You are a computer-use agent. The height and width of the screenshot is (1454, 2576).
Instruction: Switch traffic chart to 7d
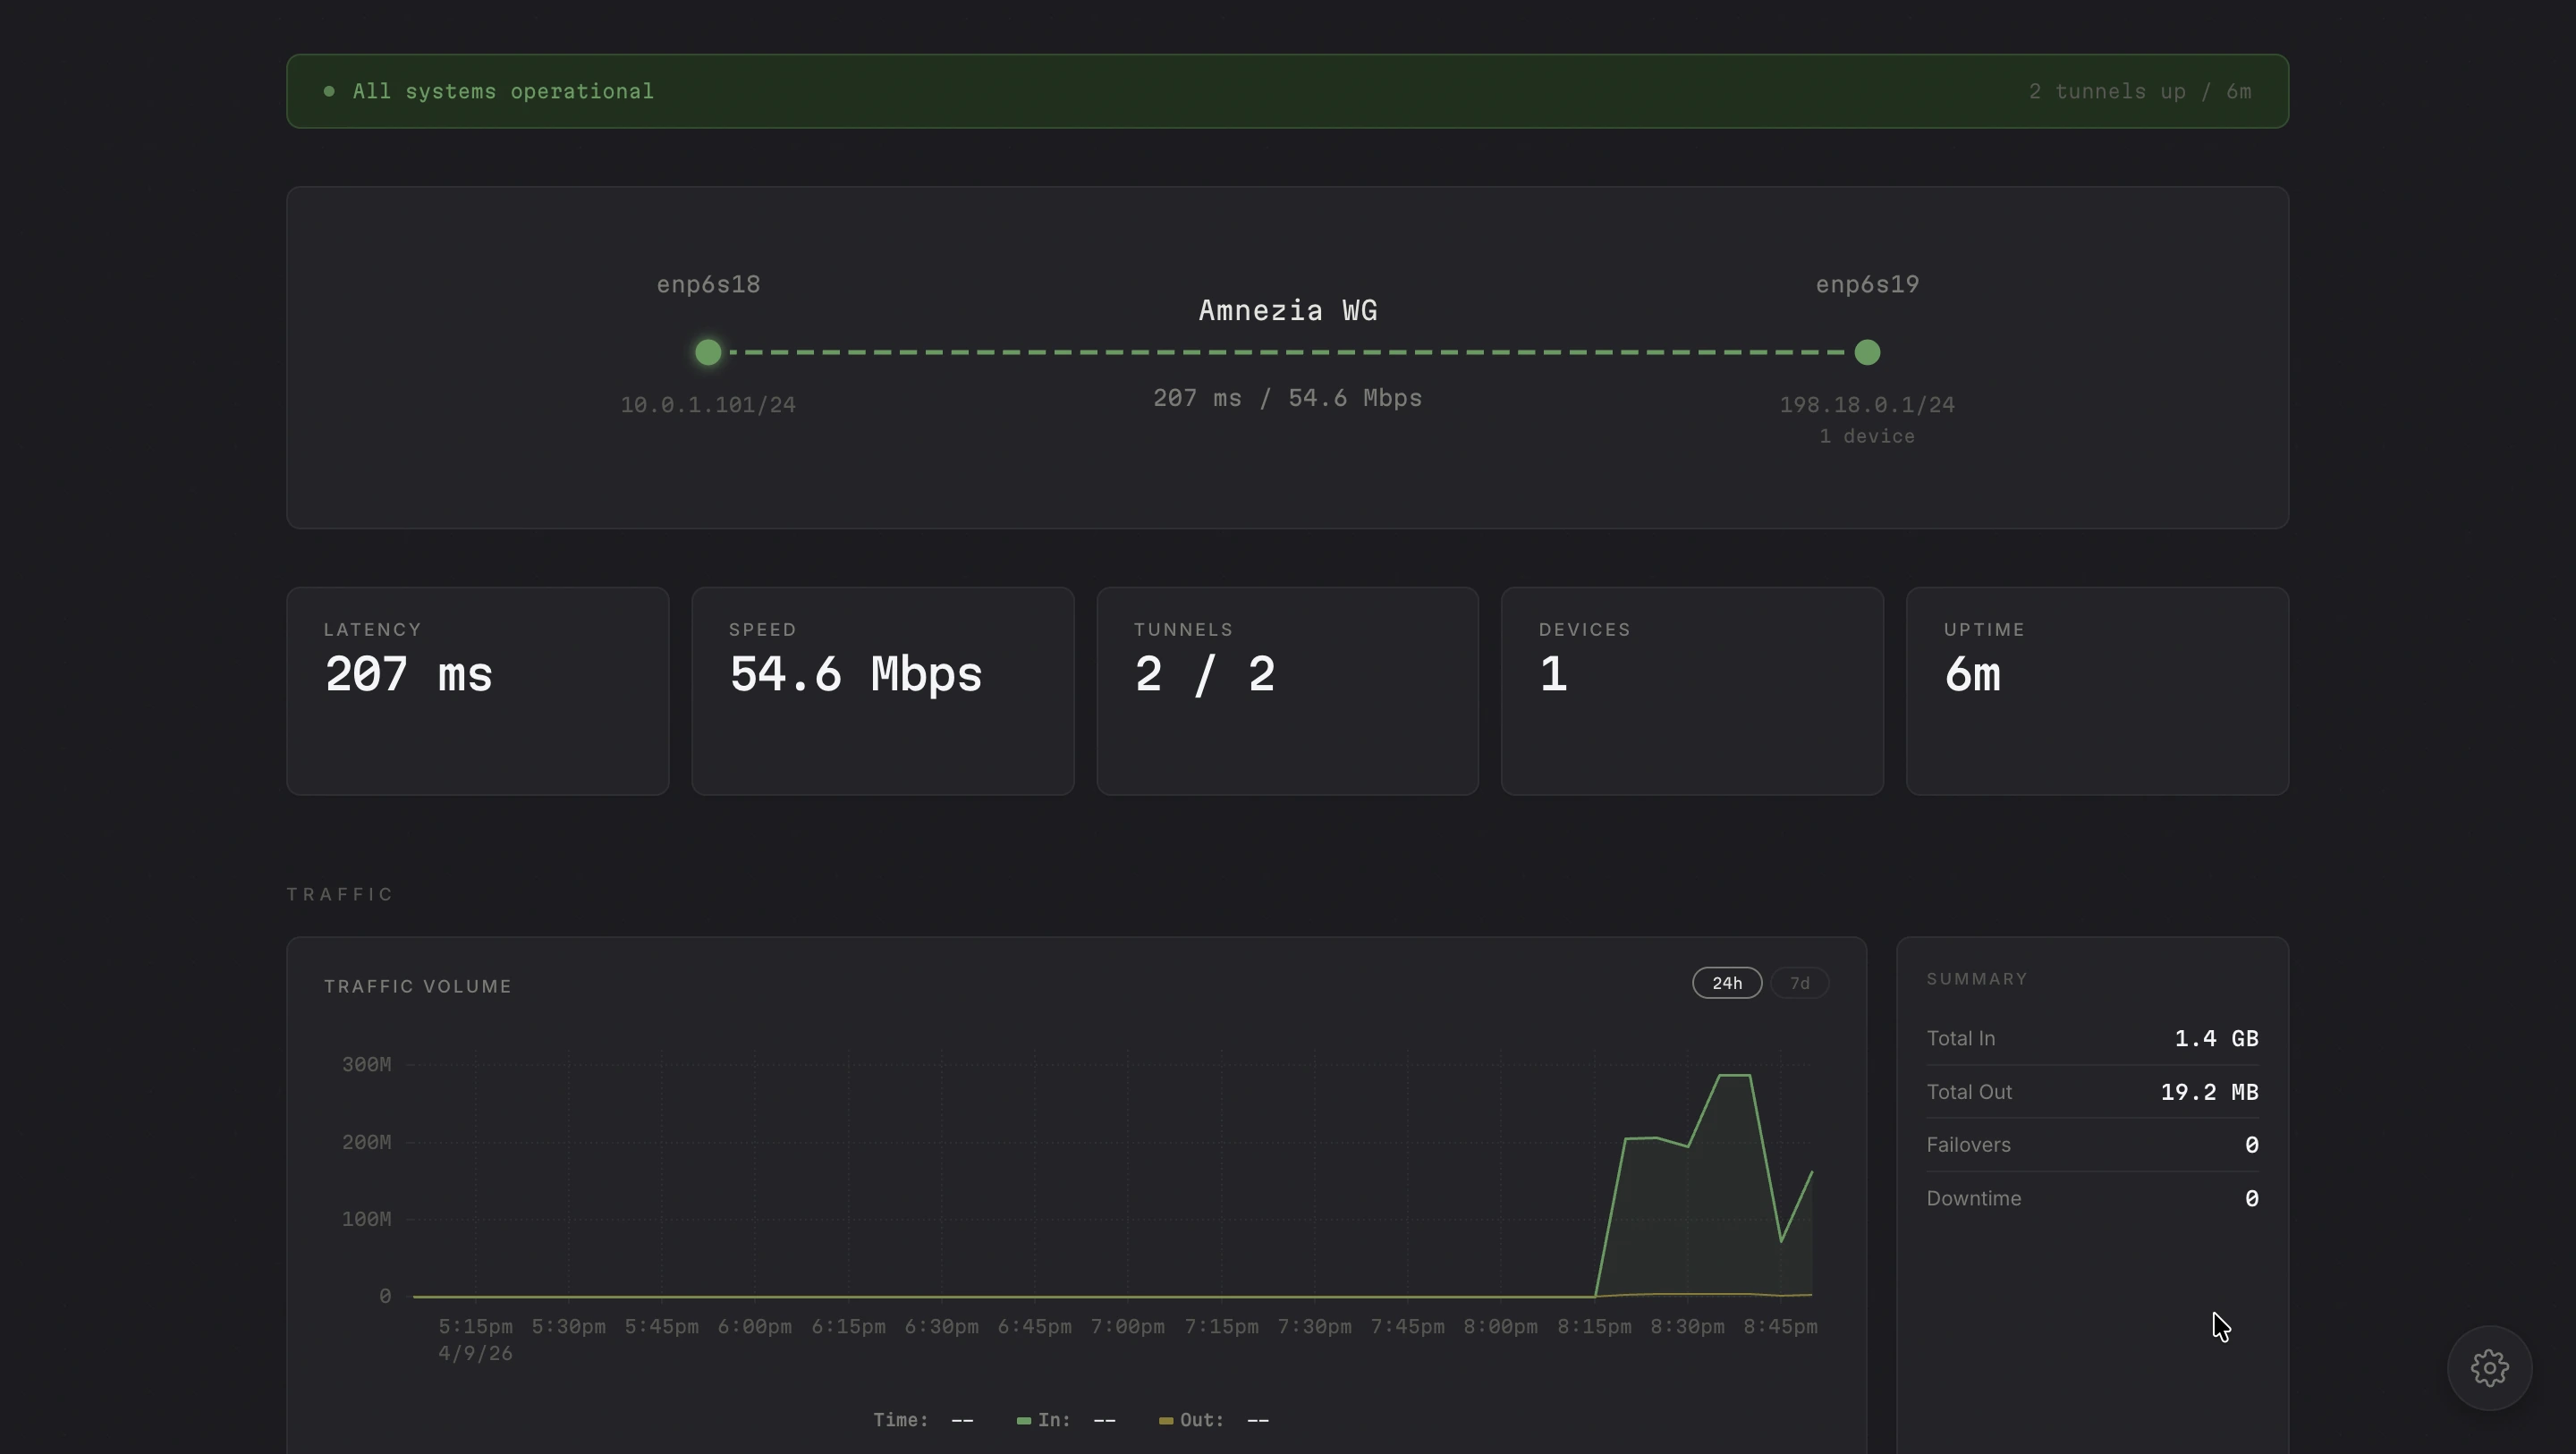pos(1799,983)
